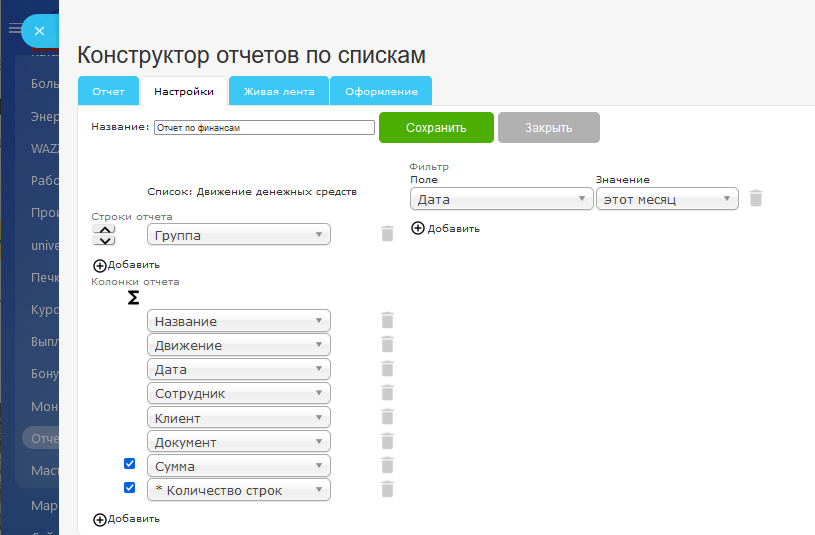Open the Движение column dropdown
Viewport: 815px width, 535px height.
coord(238,345)
